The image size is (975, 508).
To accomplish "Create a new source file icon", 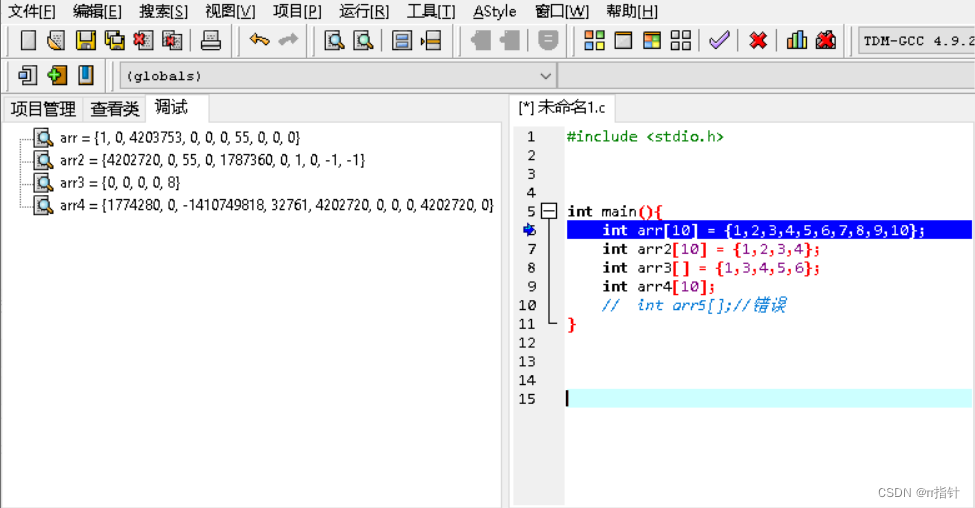I will click(28, 40).
